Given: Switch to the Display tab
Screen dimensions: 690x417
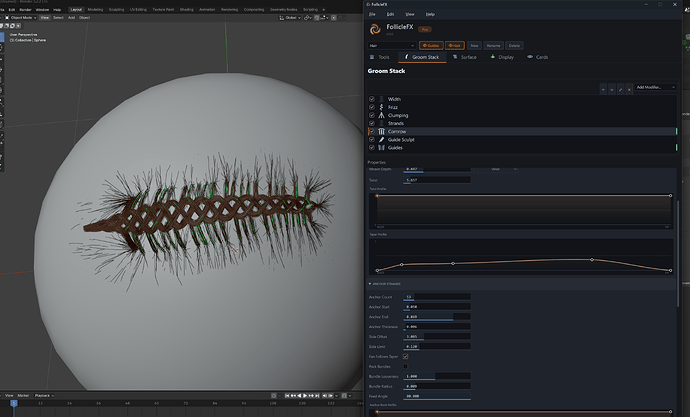Looking at the screenshot, I should point(502,57).
